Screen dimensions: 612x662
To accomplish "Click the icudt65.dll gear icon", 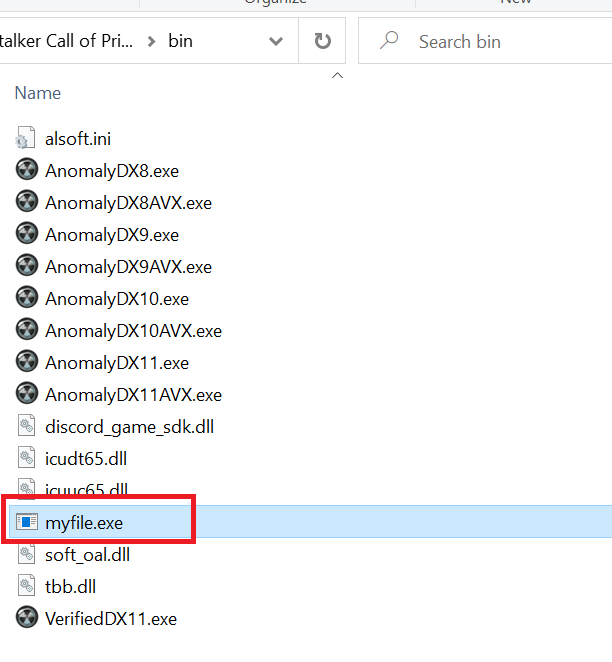I will click(26, 458).
